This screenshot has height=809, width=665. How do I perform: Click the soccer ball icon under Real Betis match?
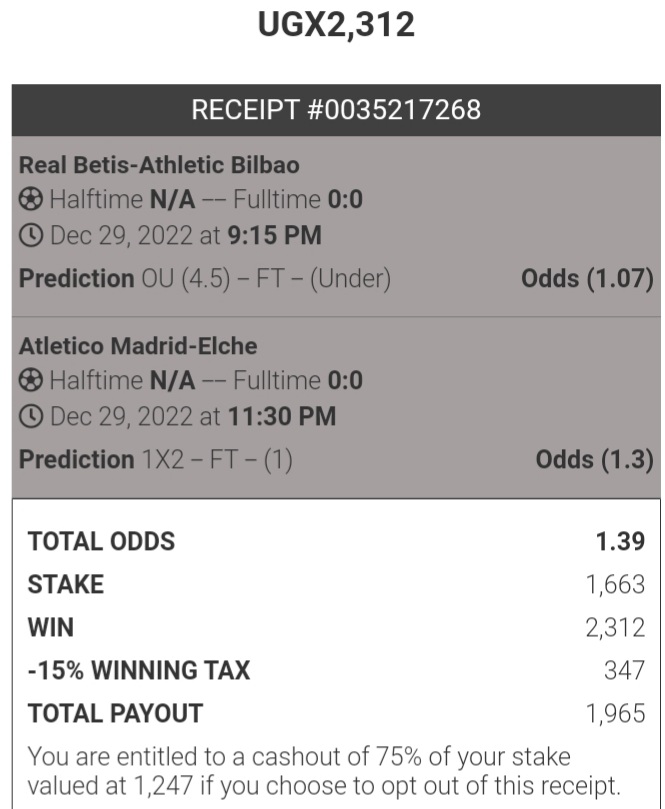(30, 200)
